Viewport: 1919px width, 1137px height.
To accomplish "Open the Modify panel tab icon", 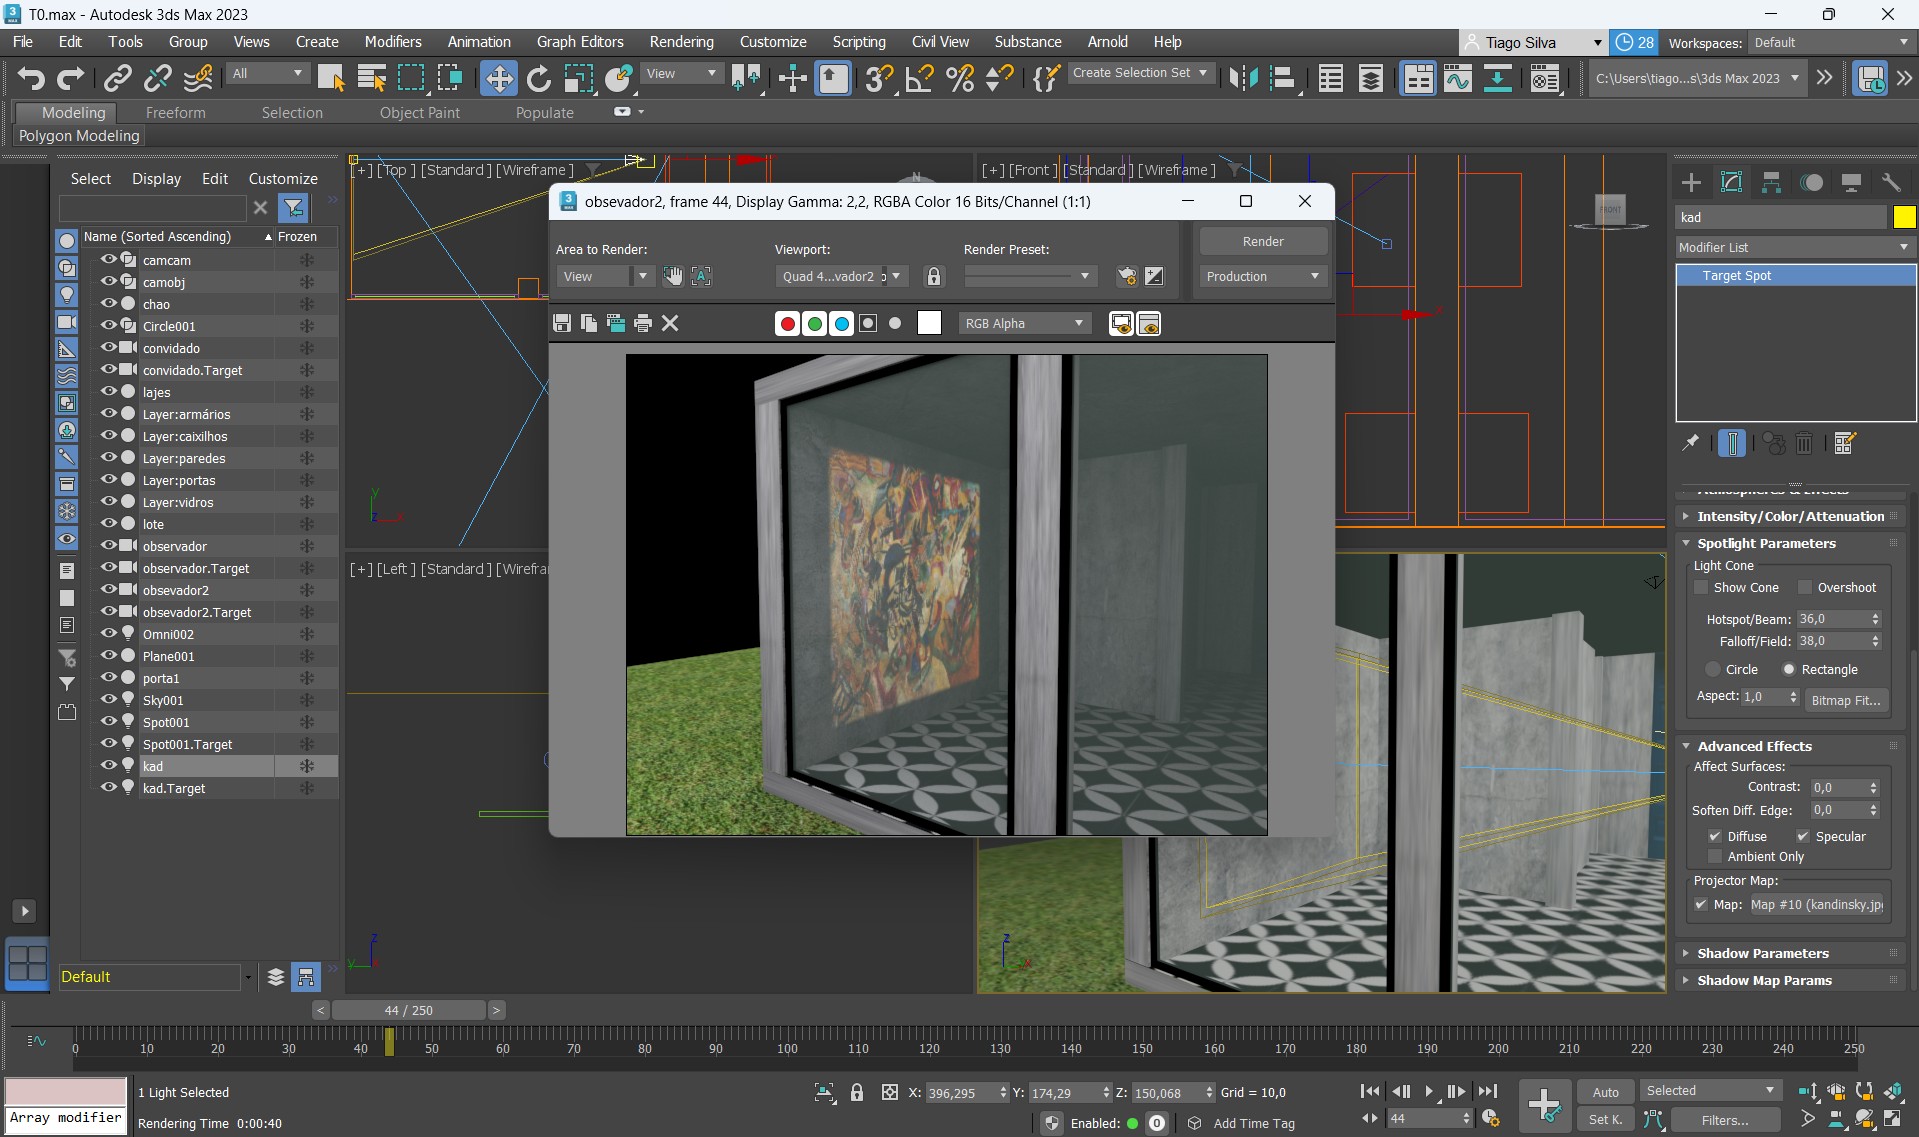I will click(x=1731, y=182).
